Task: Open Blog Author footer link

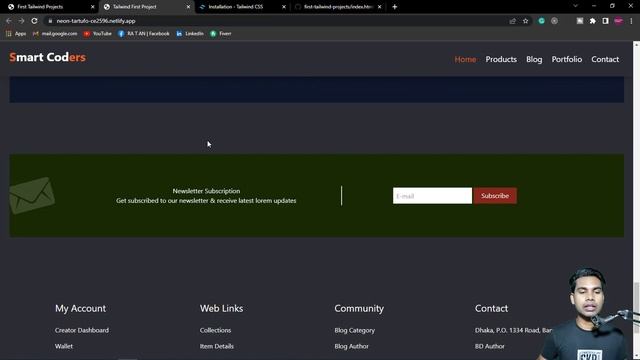Action: pos(351,346)
